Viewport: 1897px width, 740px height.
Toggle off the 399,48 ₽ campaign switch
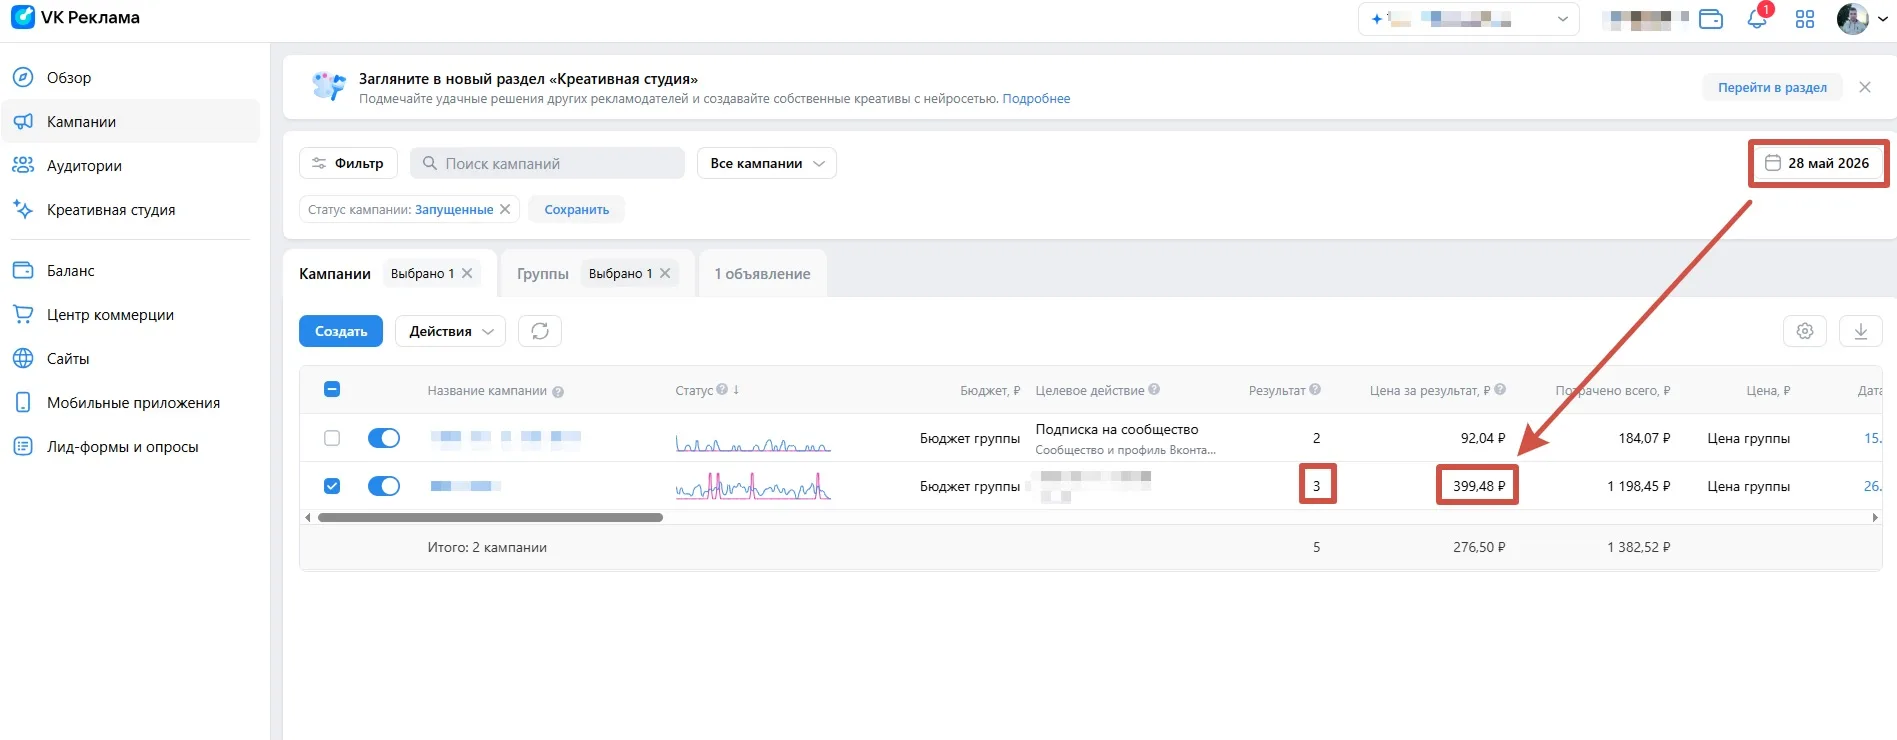[384, 486]
